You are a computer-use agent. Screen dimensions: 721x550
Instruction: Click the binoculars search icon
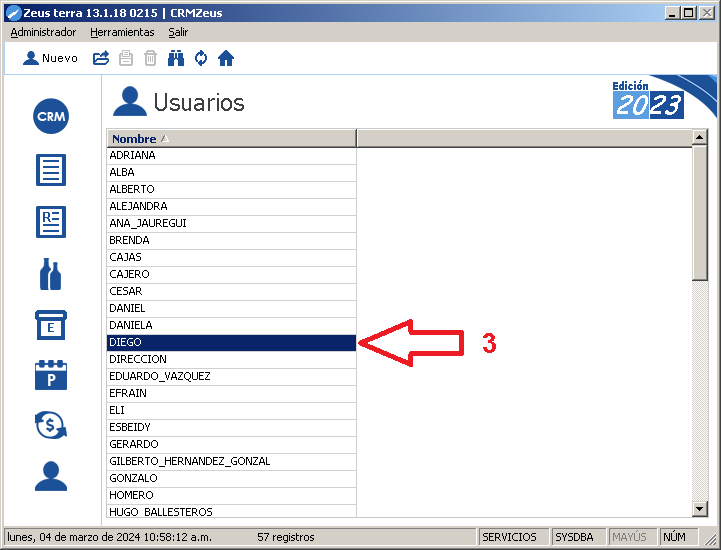click(x=176, y=58)
